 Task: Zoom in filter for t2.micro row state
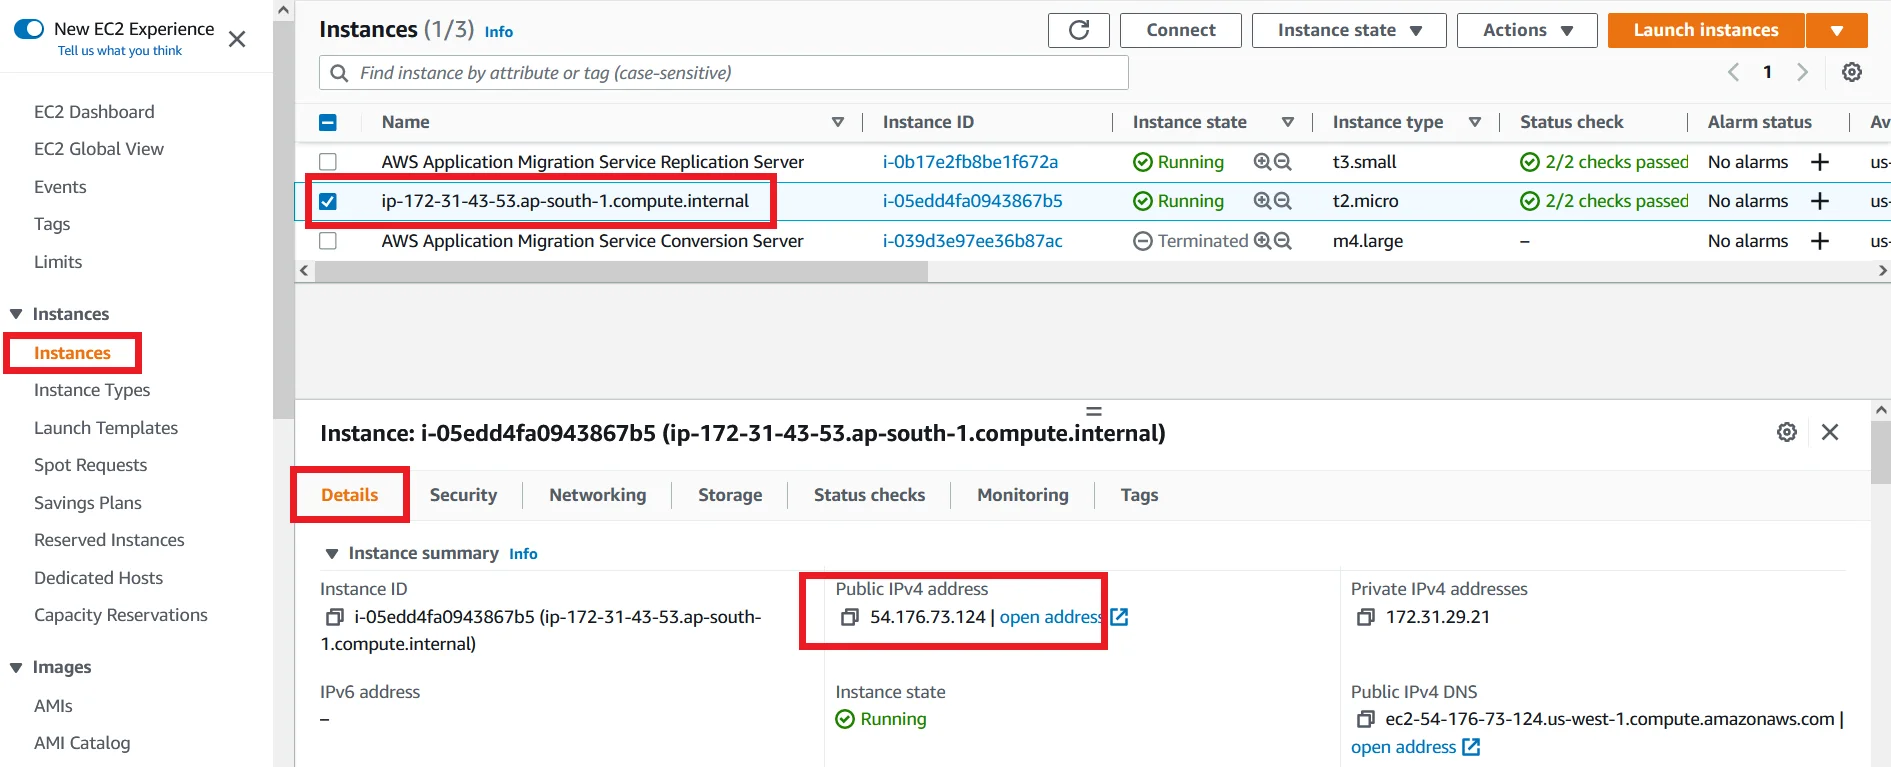tap(1262, 201)
